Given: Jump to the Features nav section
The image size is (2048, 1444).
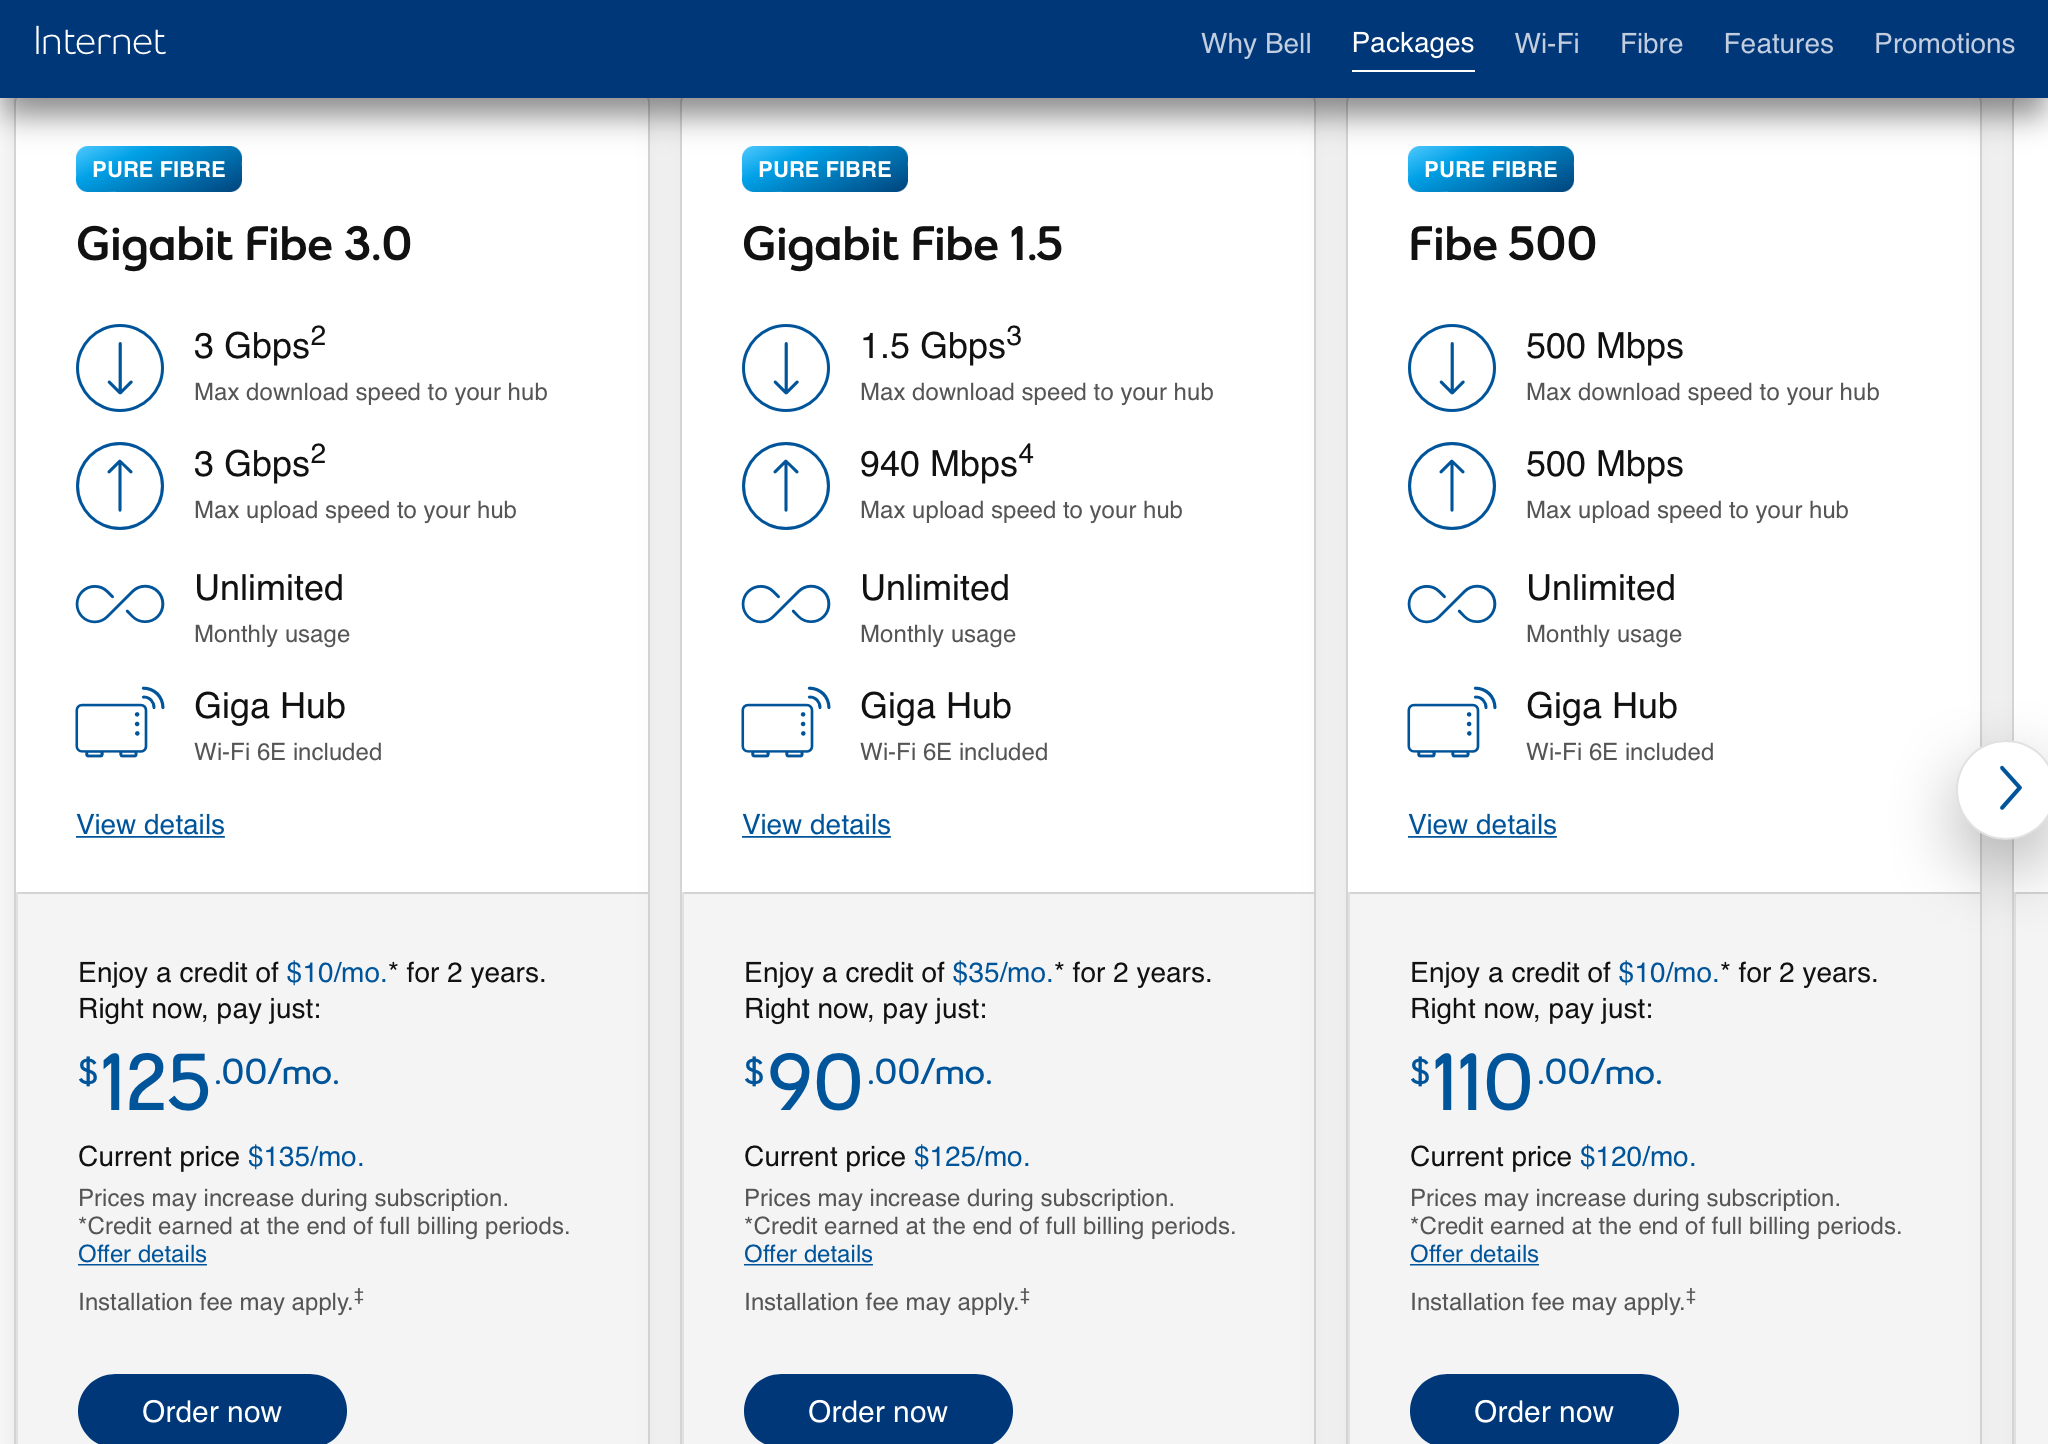Looking at the screenshot, I should point(1778,43).
